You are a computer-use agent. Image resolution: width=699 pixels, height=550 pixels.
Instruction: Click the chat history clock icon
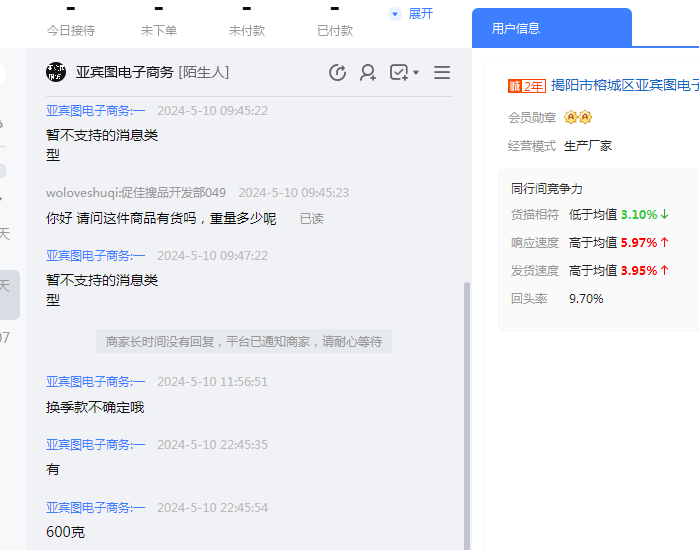point(338,72)
